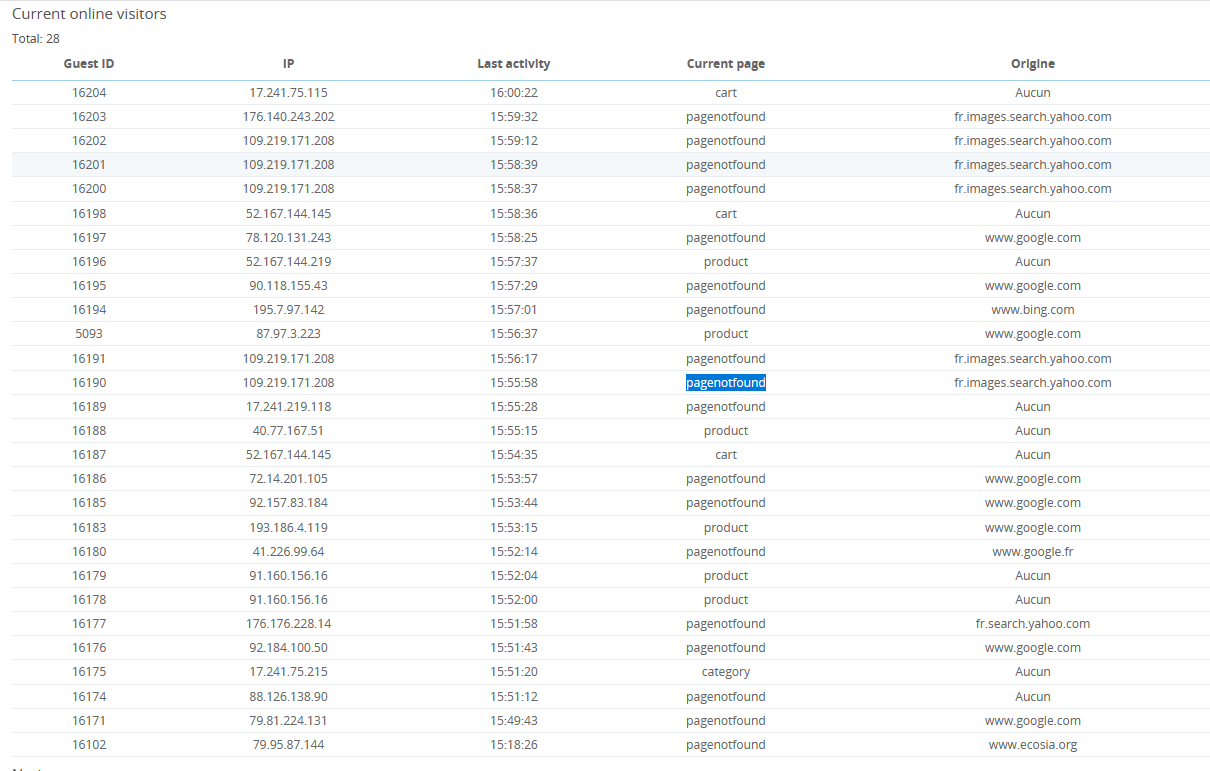Click www.bing.com origin entry
Viewport: 1210px width, 771px height.
[x=1033, y=310]
